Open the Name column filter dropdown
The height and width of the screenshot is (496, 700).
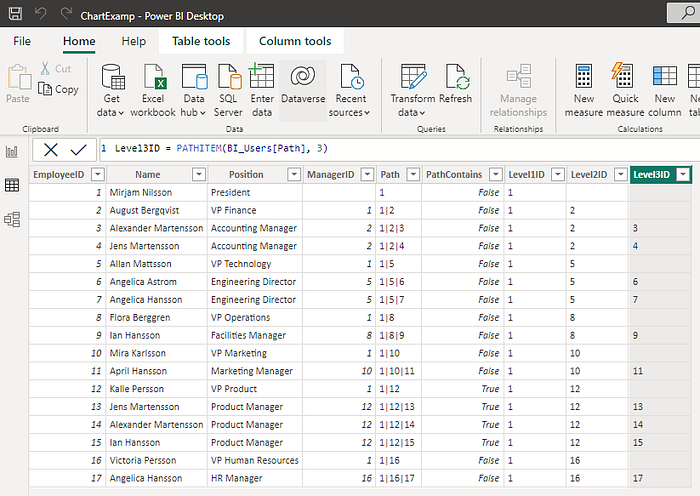[199, 174]
